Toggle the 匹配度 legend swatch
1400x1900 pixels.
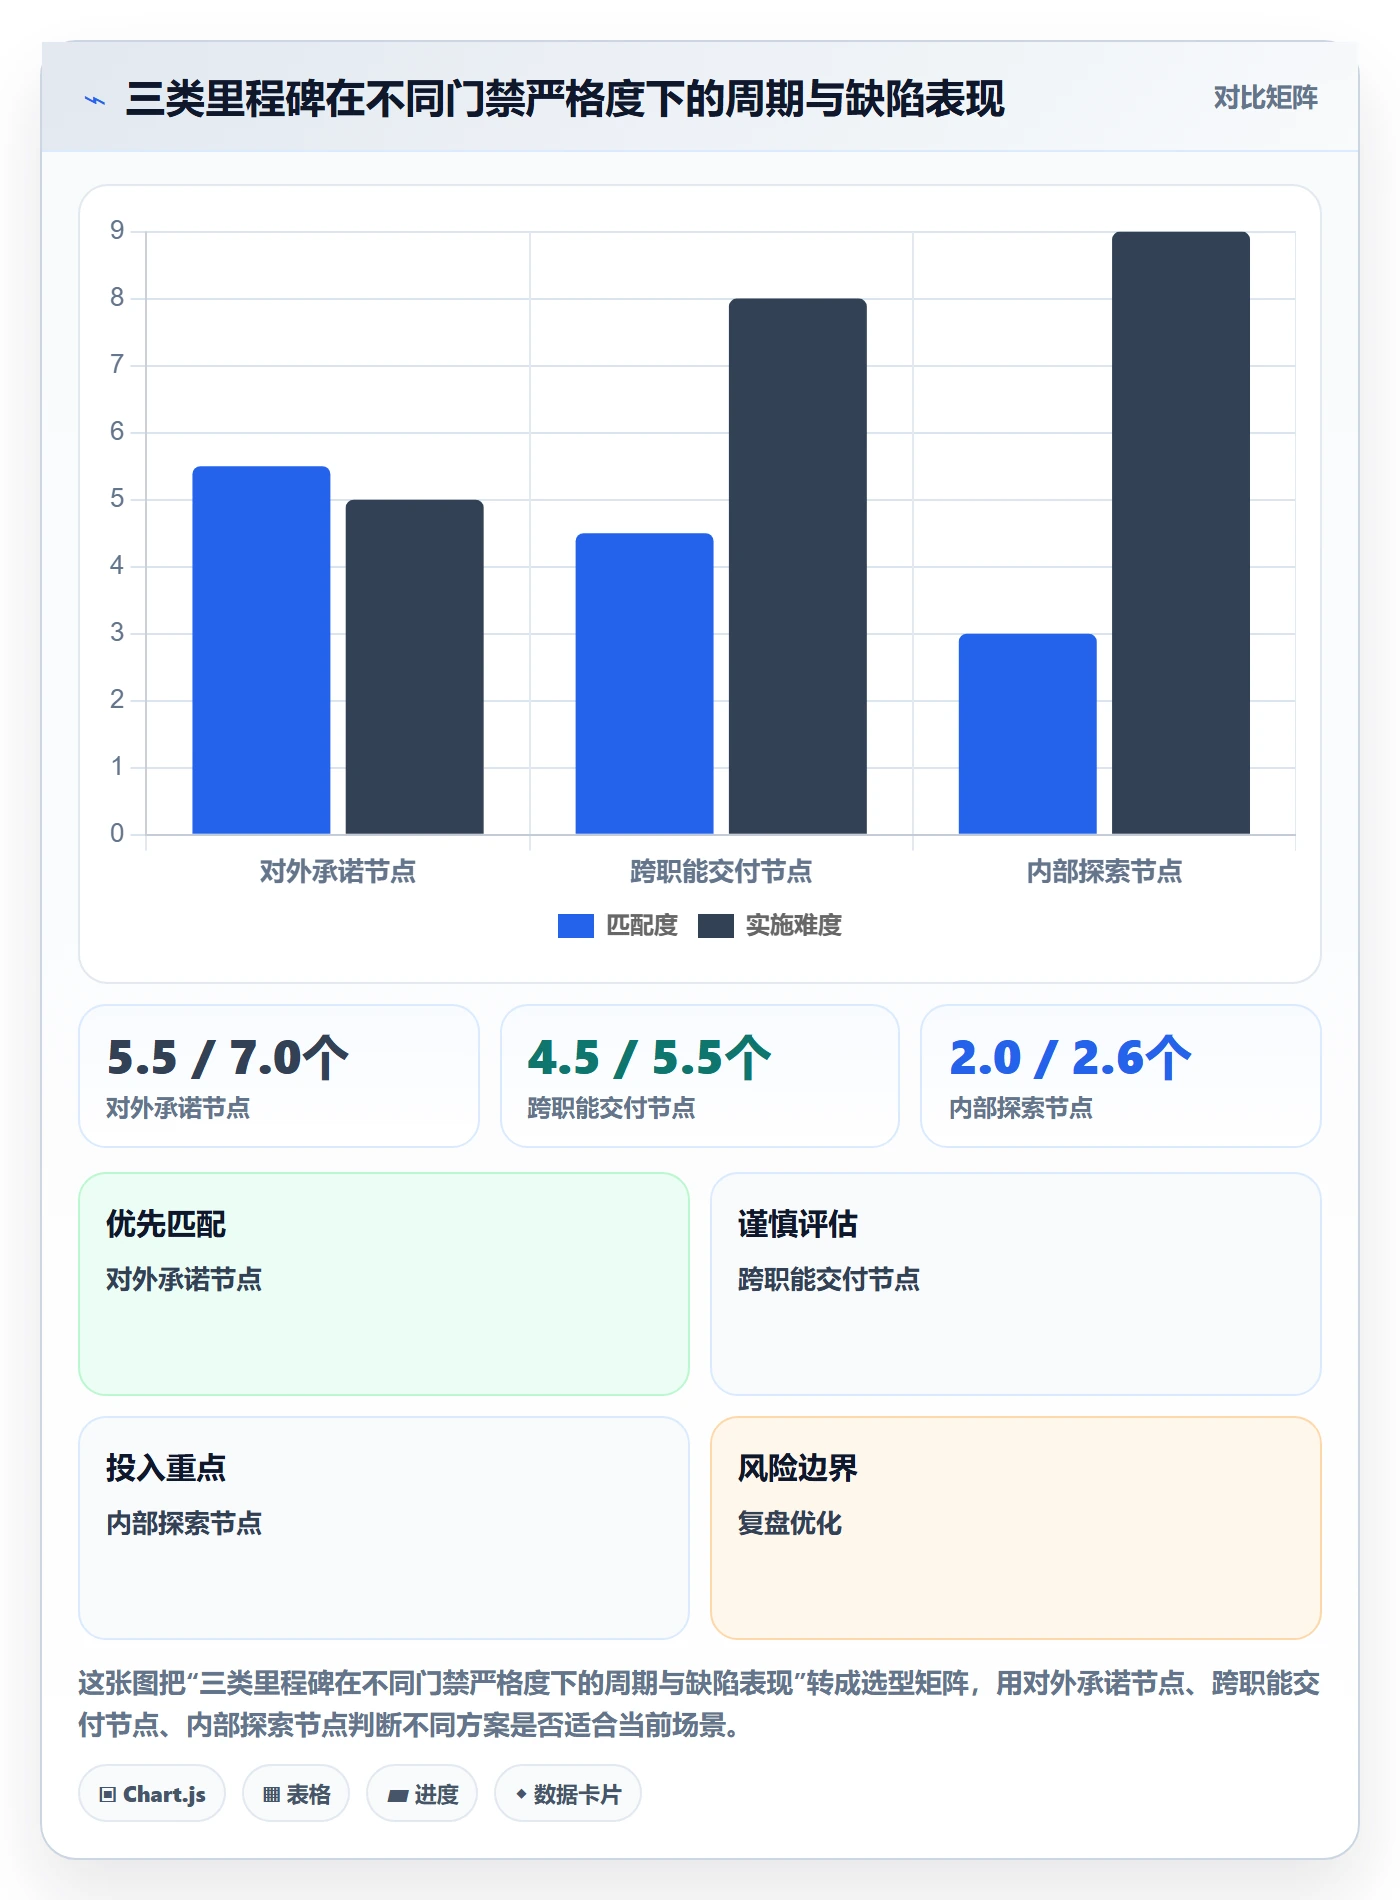pos(576,926)
